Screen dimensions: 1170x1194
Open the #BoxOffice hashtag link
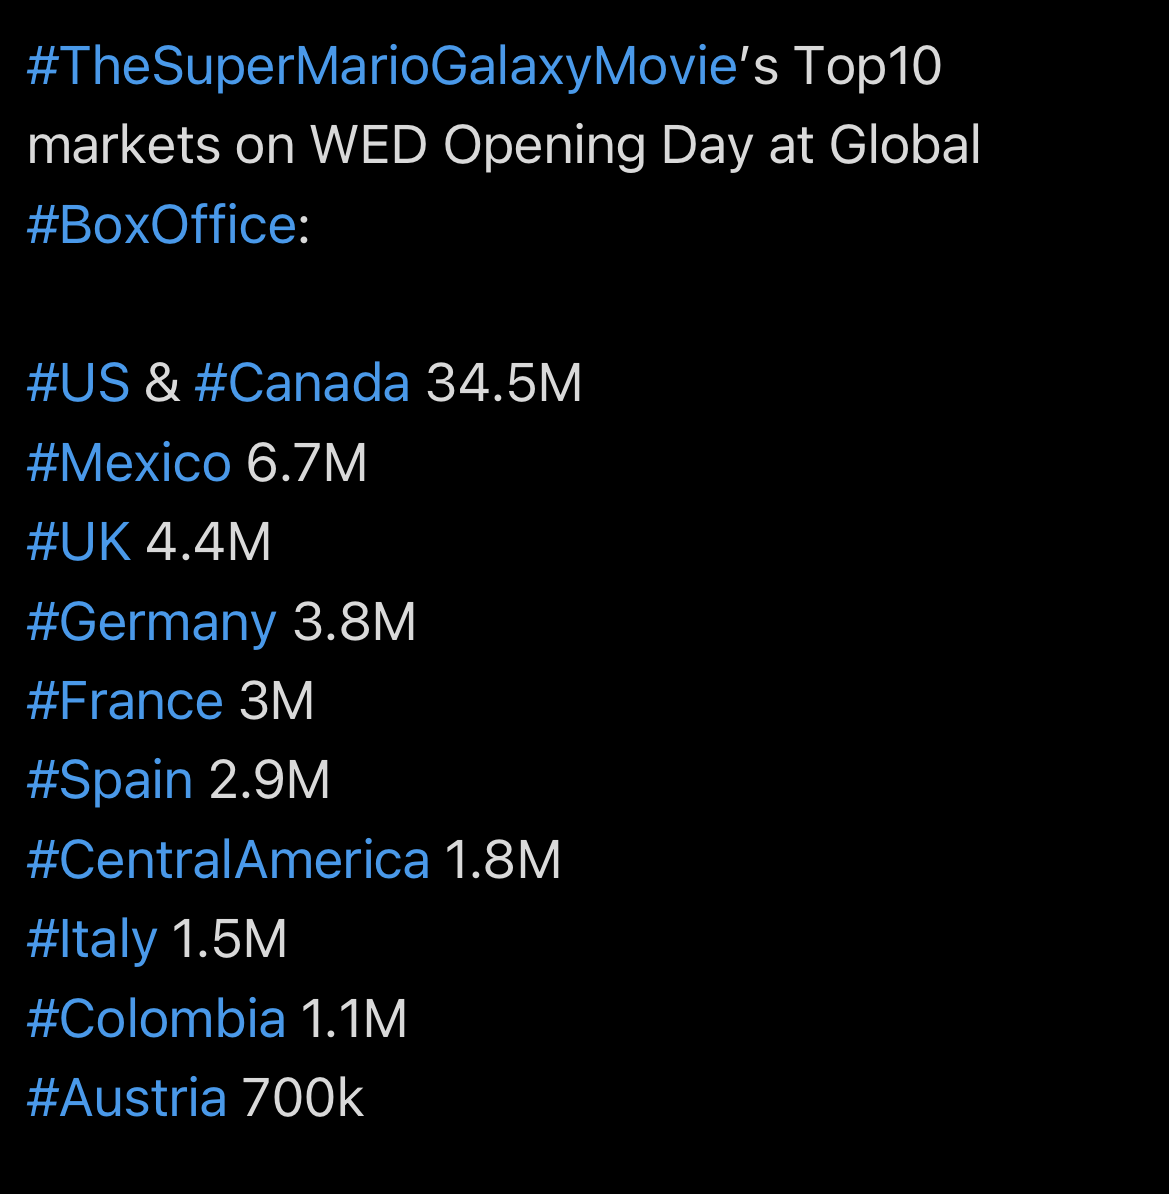point(161,225)
